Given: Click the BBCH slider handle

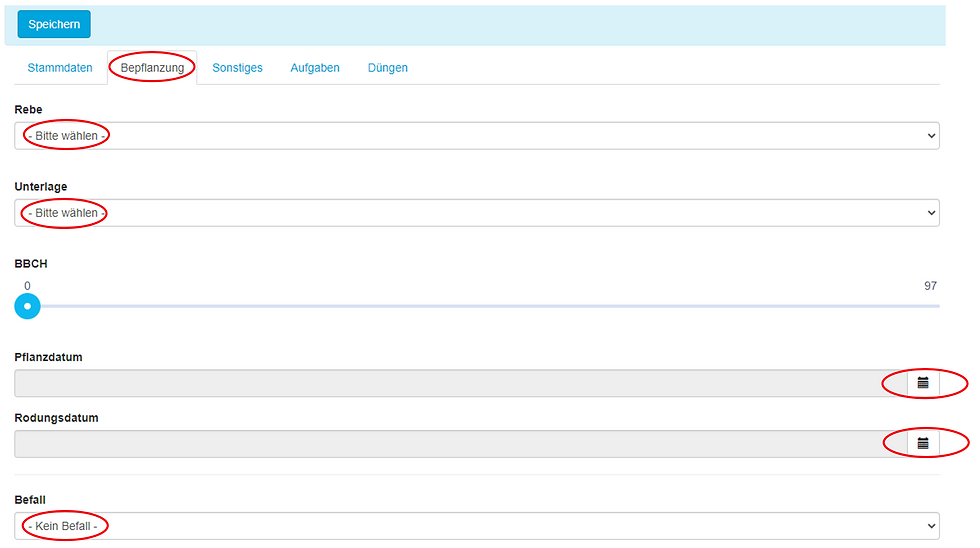Looking at the screenshot, I should (28, 306).
